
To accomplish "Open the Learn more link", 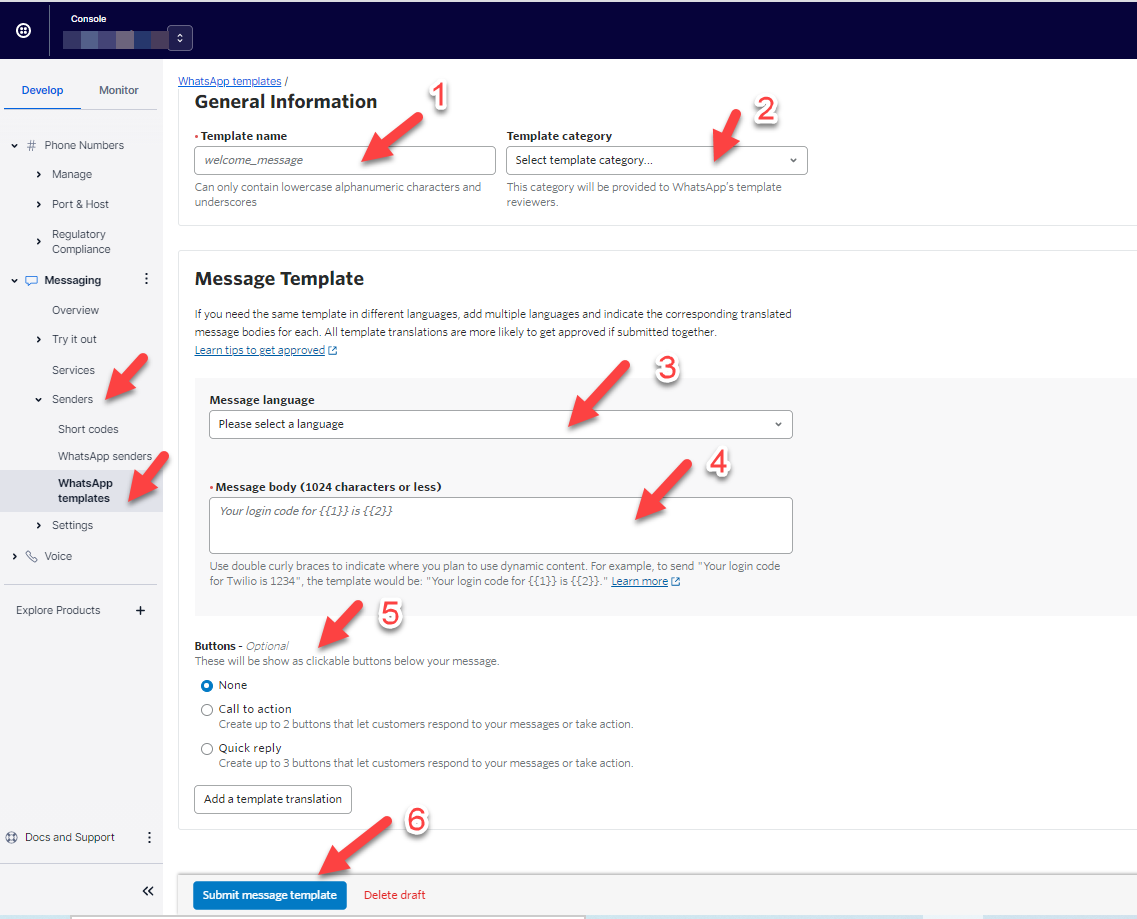I will click(x=640, y=582).
